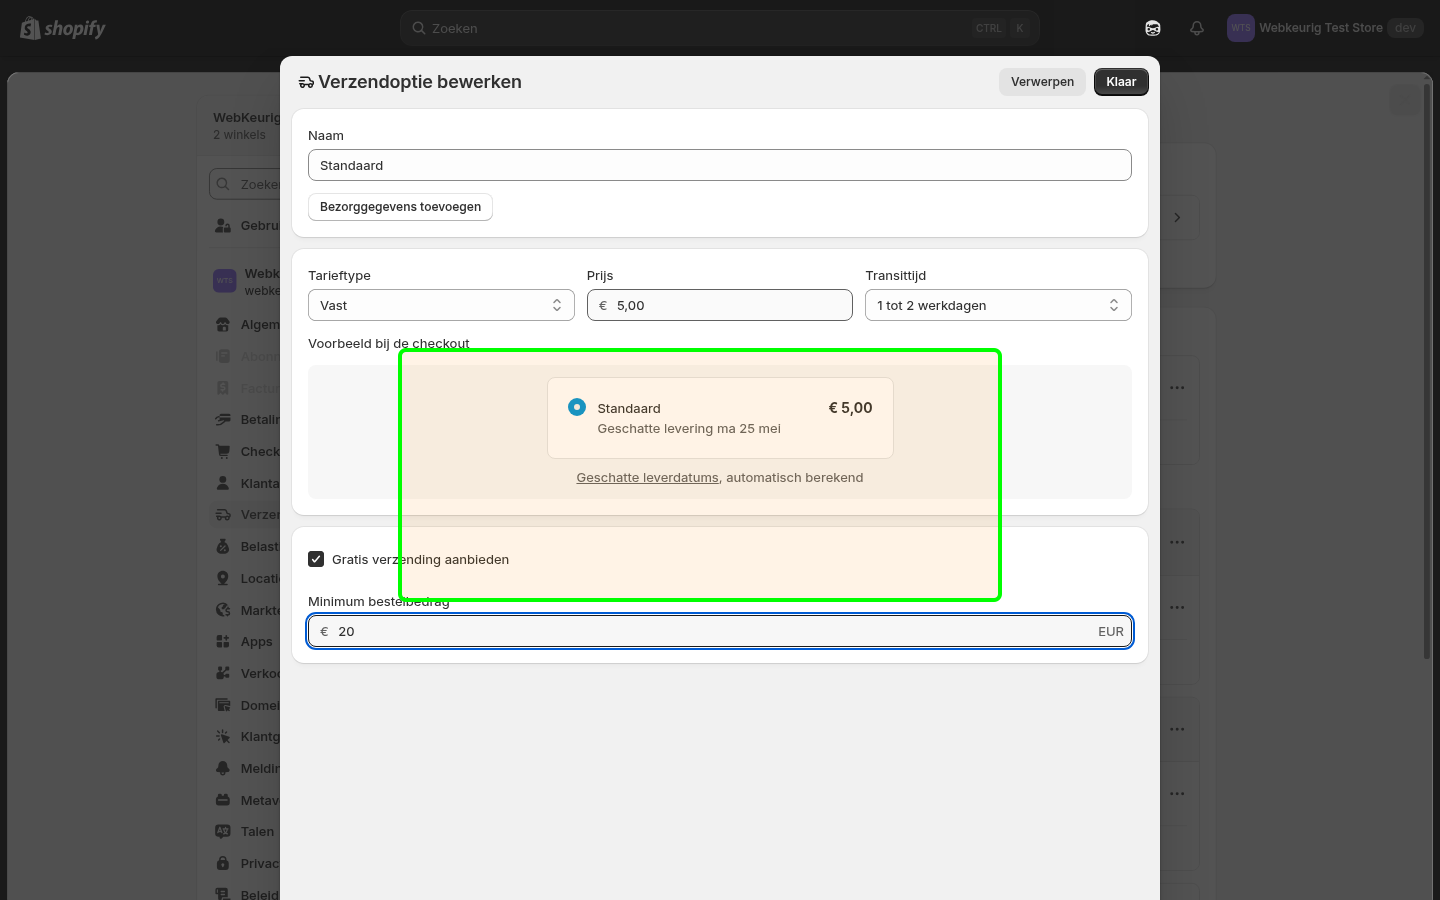Click the Minimum bestelbedrag field
1440x900 pixels.
(x=720, y=631)
